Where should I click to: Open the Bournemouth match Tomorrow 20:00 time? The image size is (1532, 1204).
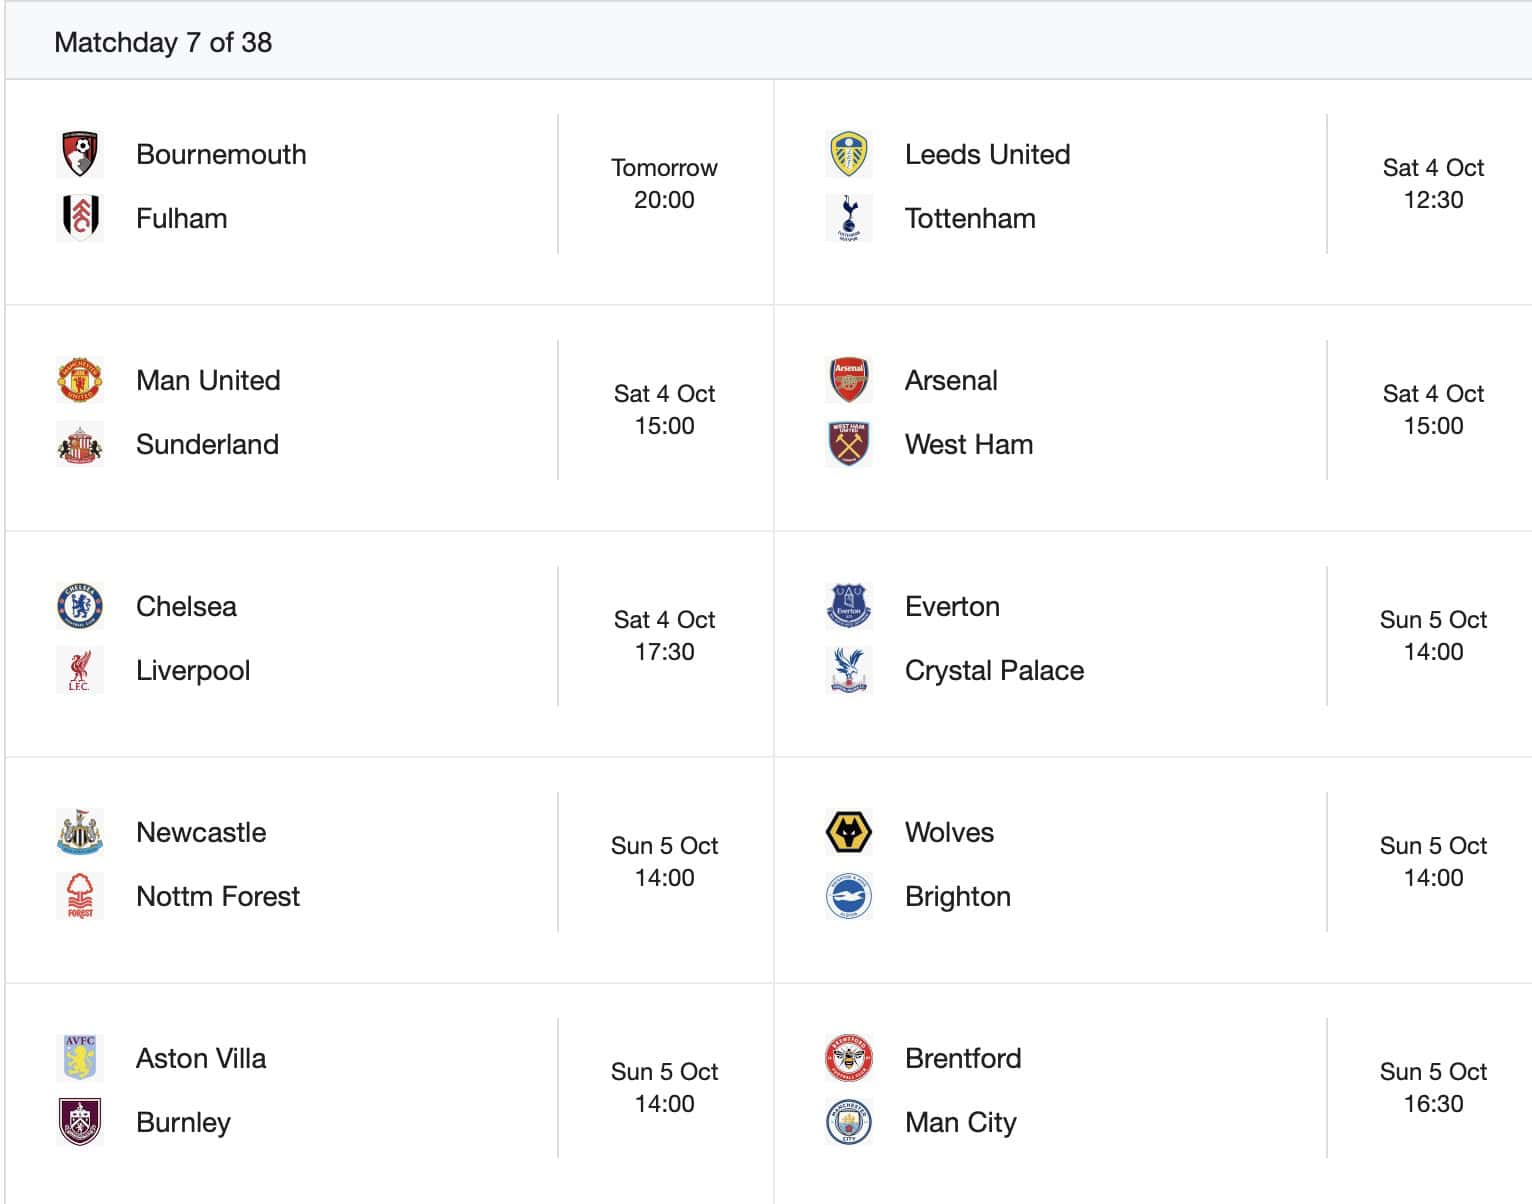[x=664, y=184]
